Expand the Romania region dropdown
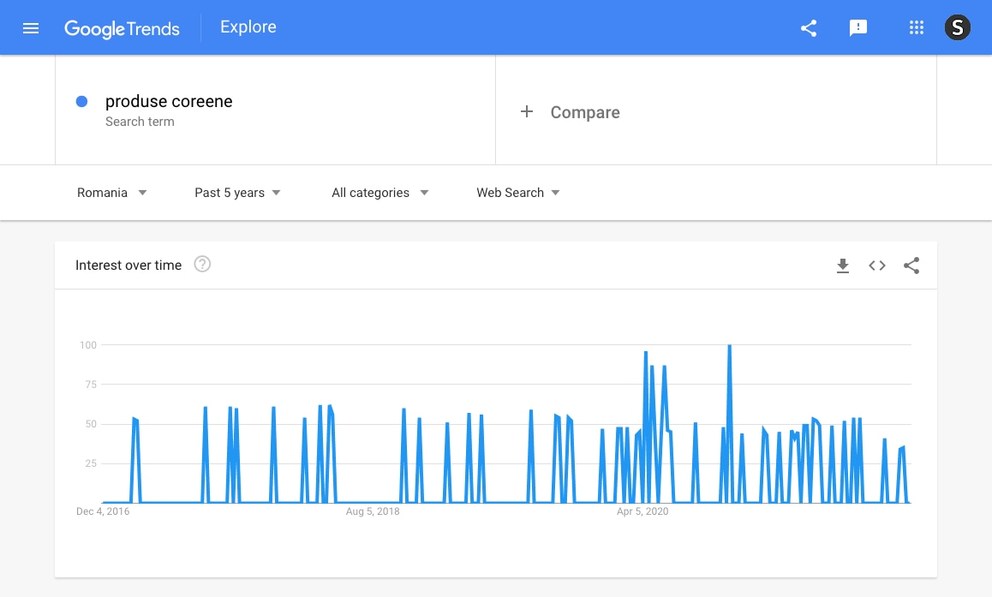 (112, 193)
